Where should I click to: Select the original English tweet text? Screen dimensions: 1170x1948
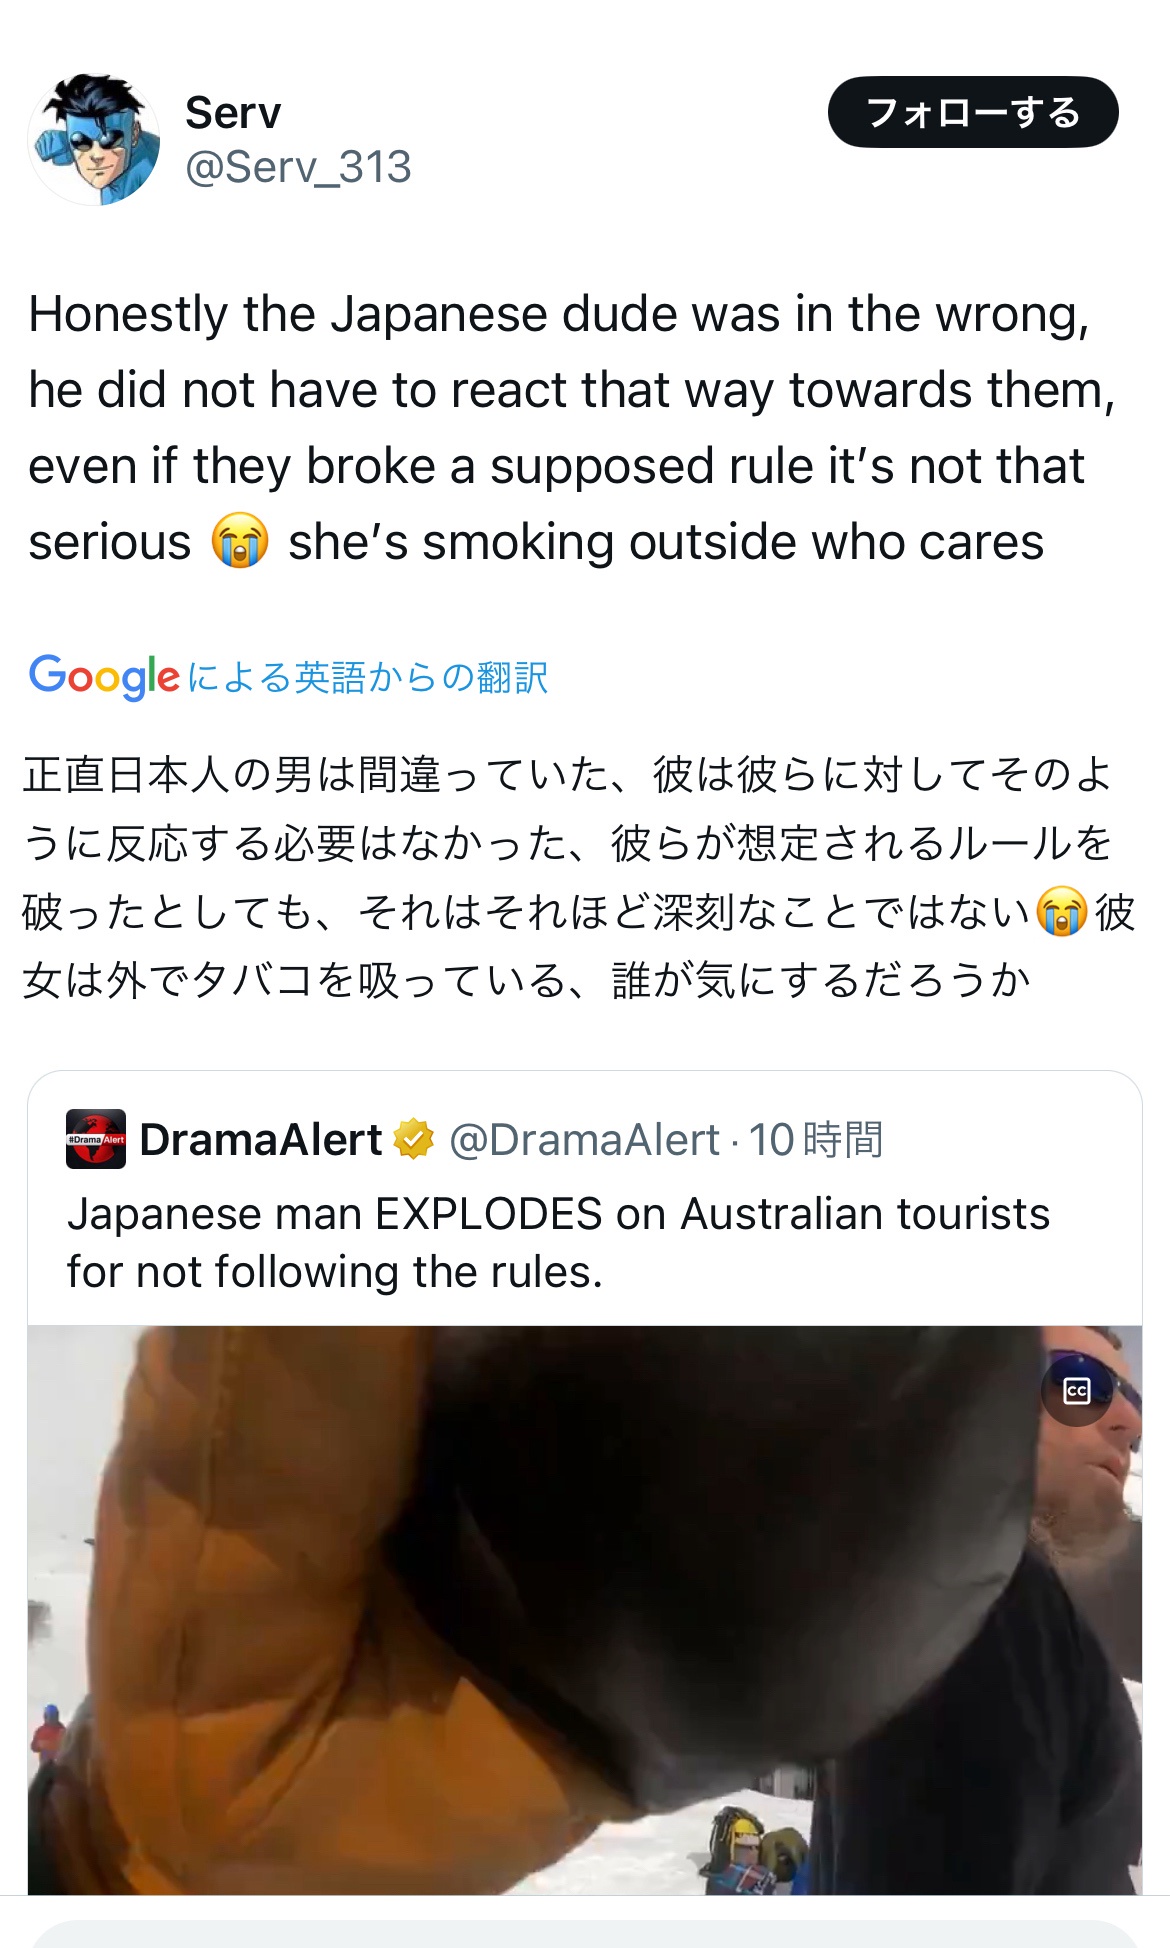click(572, 428)
